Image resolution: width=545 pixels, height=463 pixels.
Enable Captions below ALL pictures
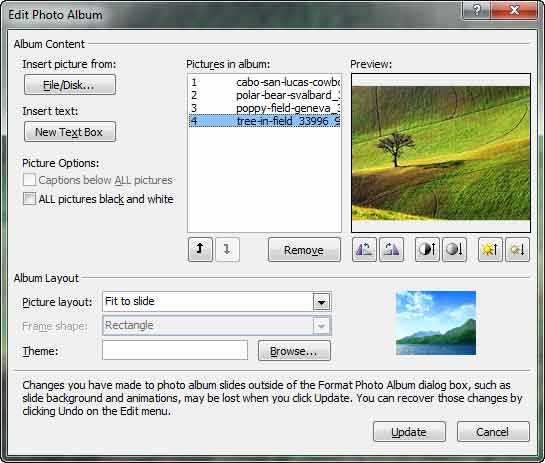[x=29, y=180]
